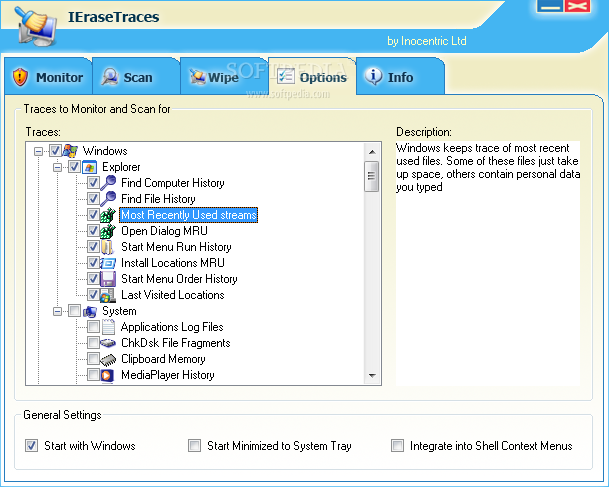This screenshot has height=487, width=609.
Task: Select Clipboard Memory entry
Action: click(163, 359)
